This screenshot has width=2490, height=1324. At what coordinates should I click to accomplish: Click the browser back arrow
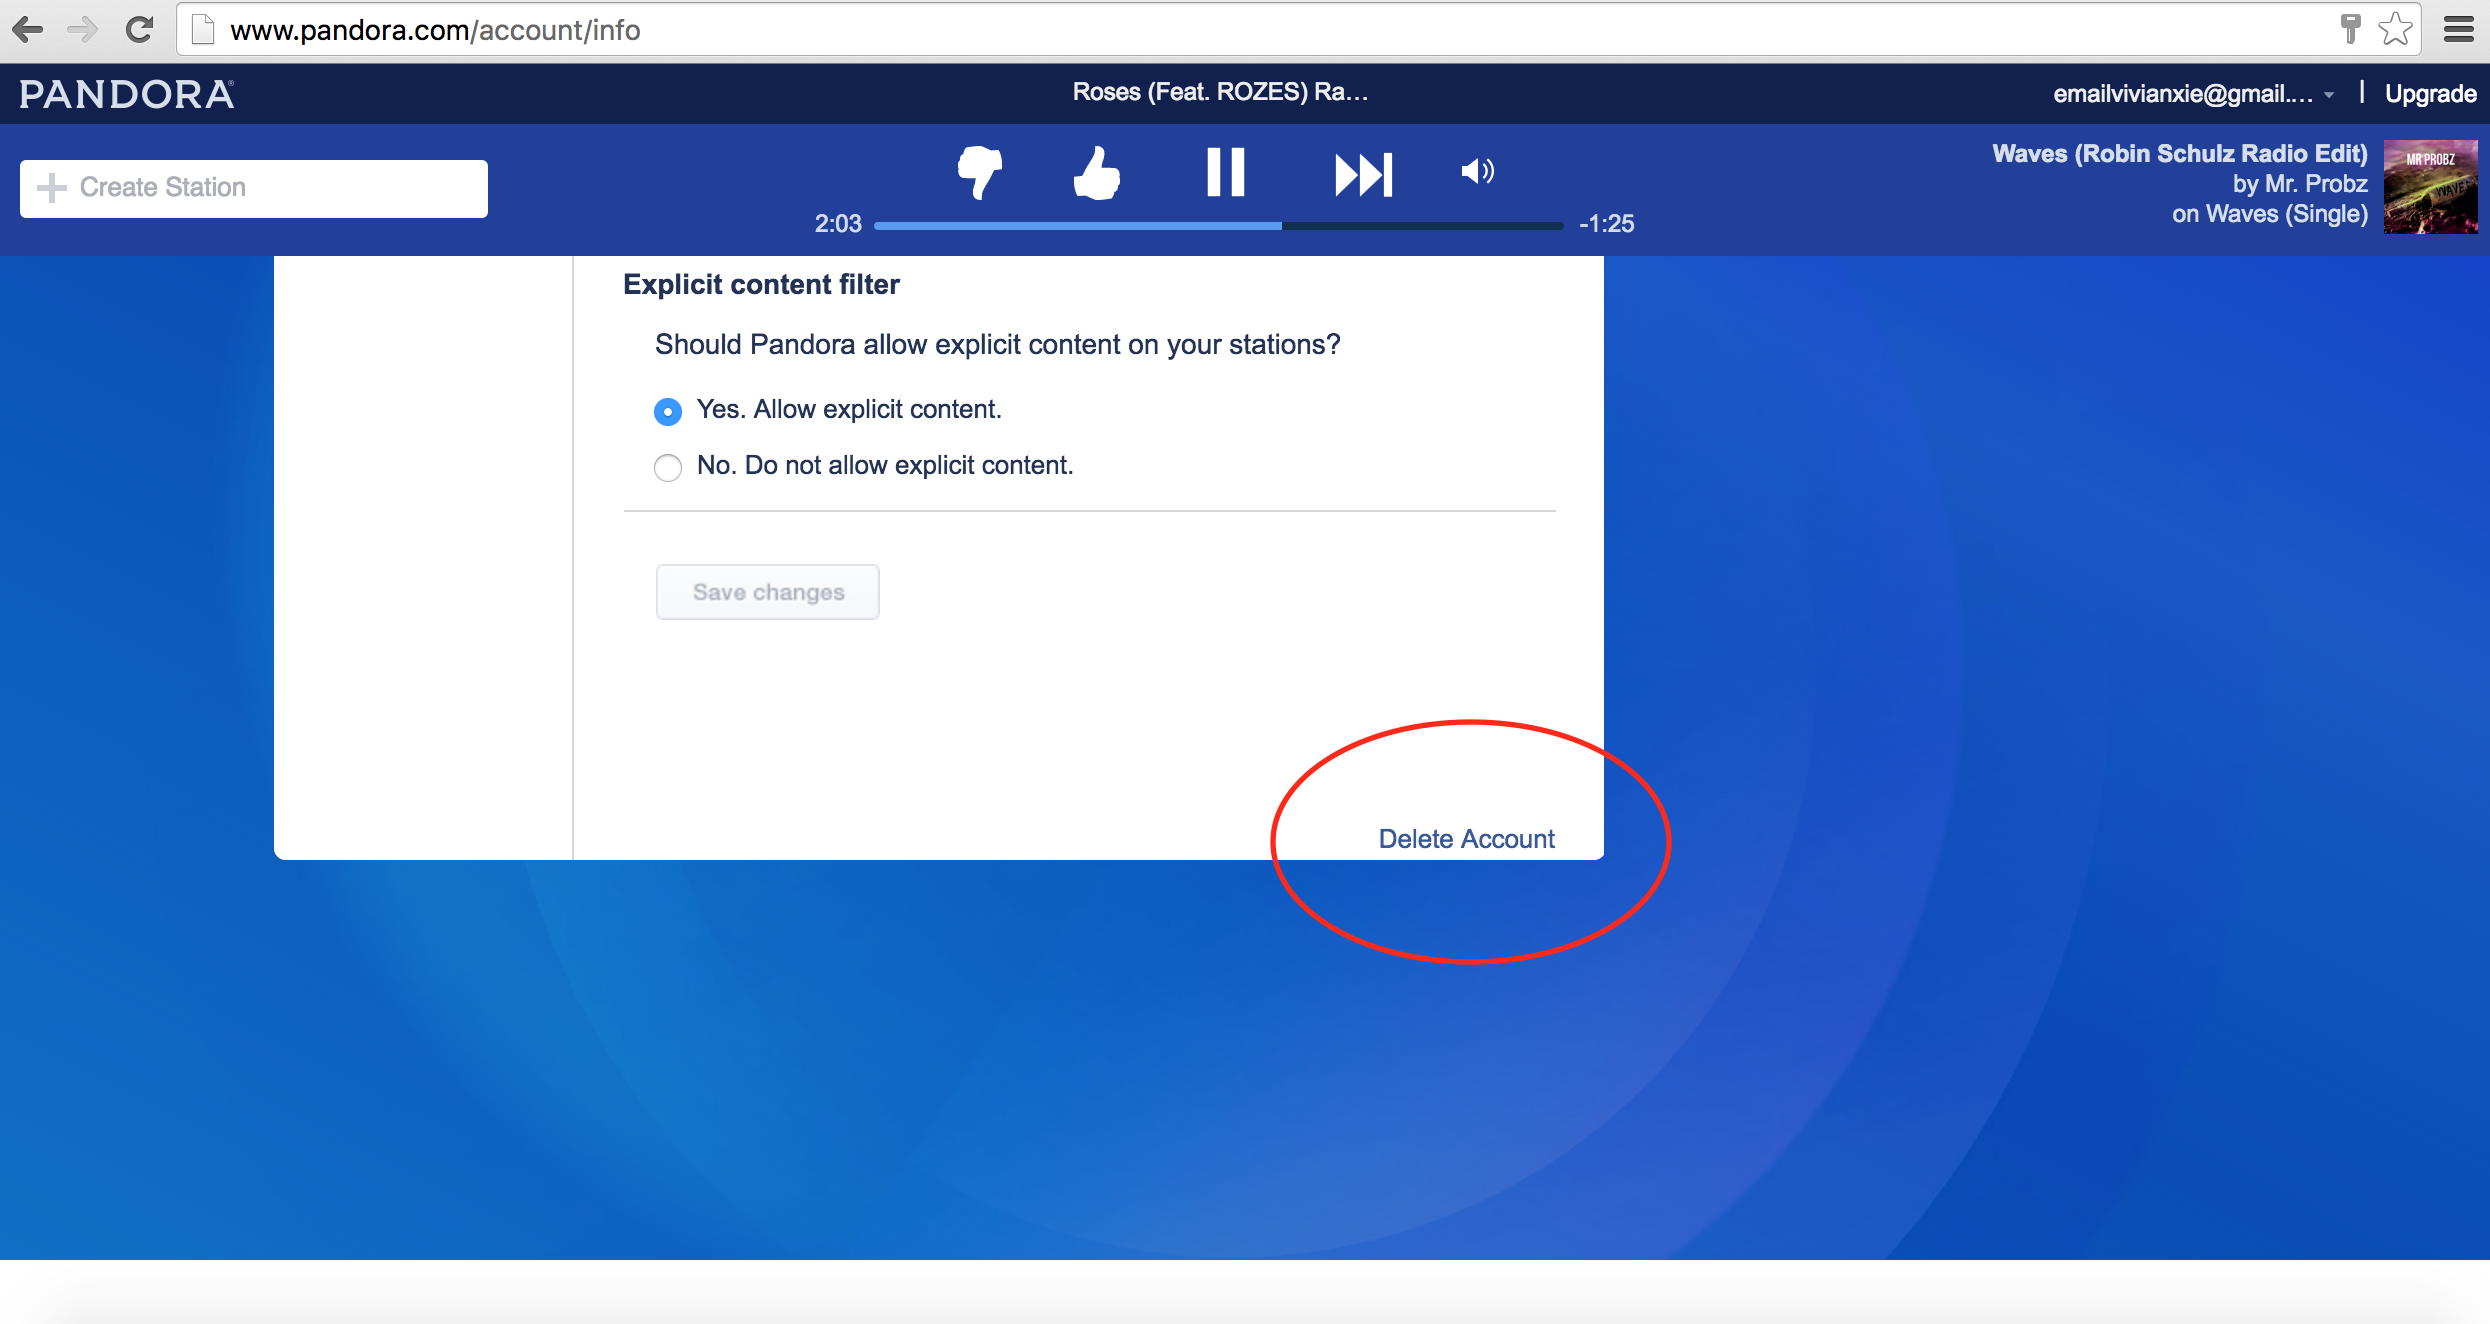click(27, 30)
